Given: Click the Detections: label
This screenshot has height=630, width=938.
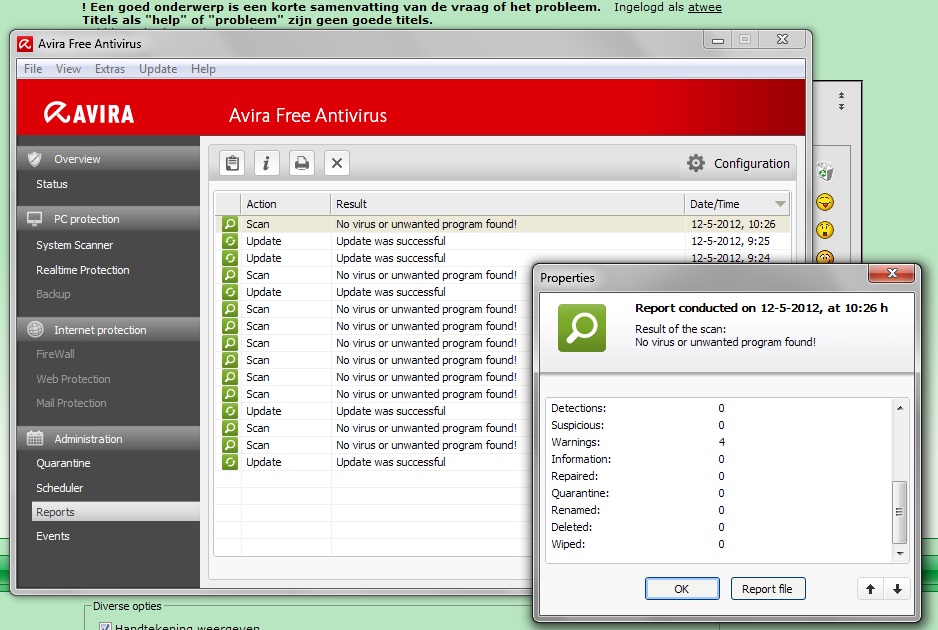Looking at the screenshot, I should coord(578,408).
